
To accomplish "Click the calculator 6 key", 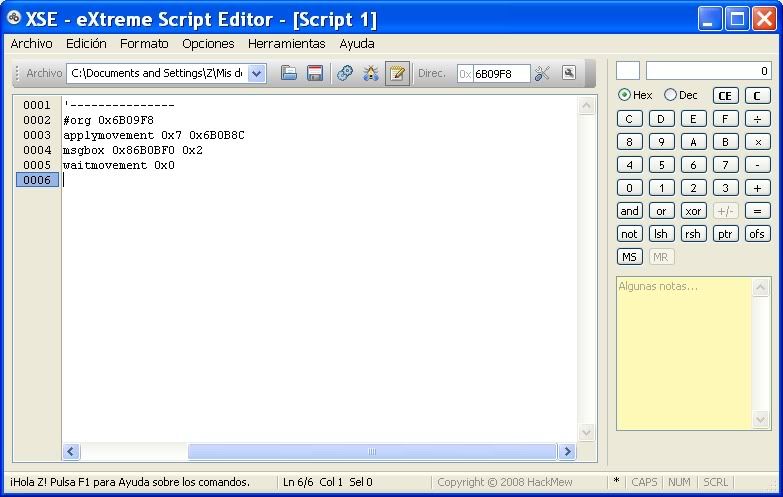I will 693,165.
